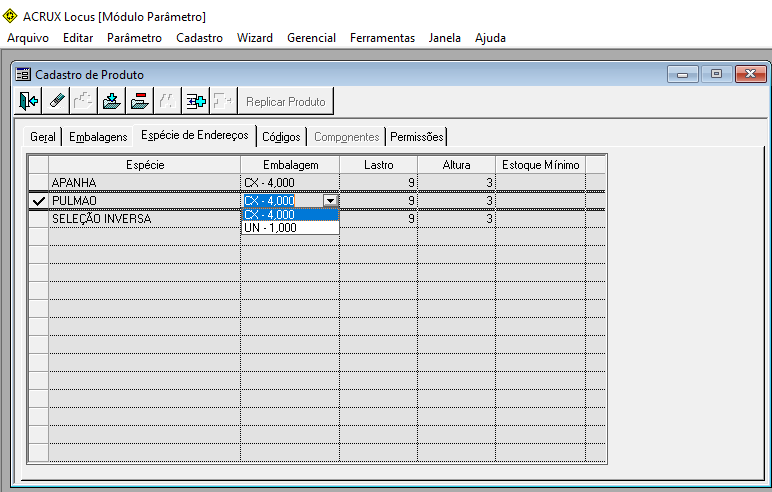
Task: Select the APANHA row selector
Action: tap(38, 182)
